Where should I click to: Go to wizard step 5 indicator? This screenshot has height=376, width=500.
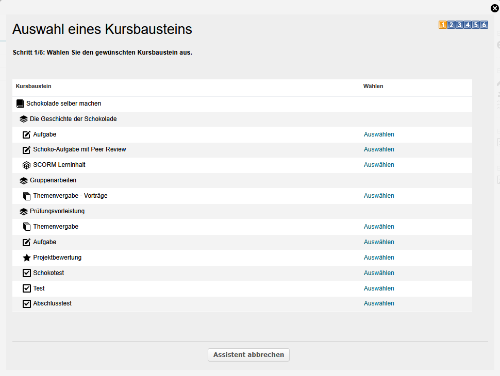point(476,25)
